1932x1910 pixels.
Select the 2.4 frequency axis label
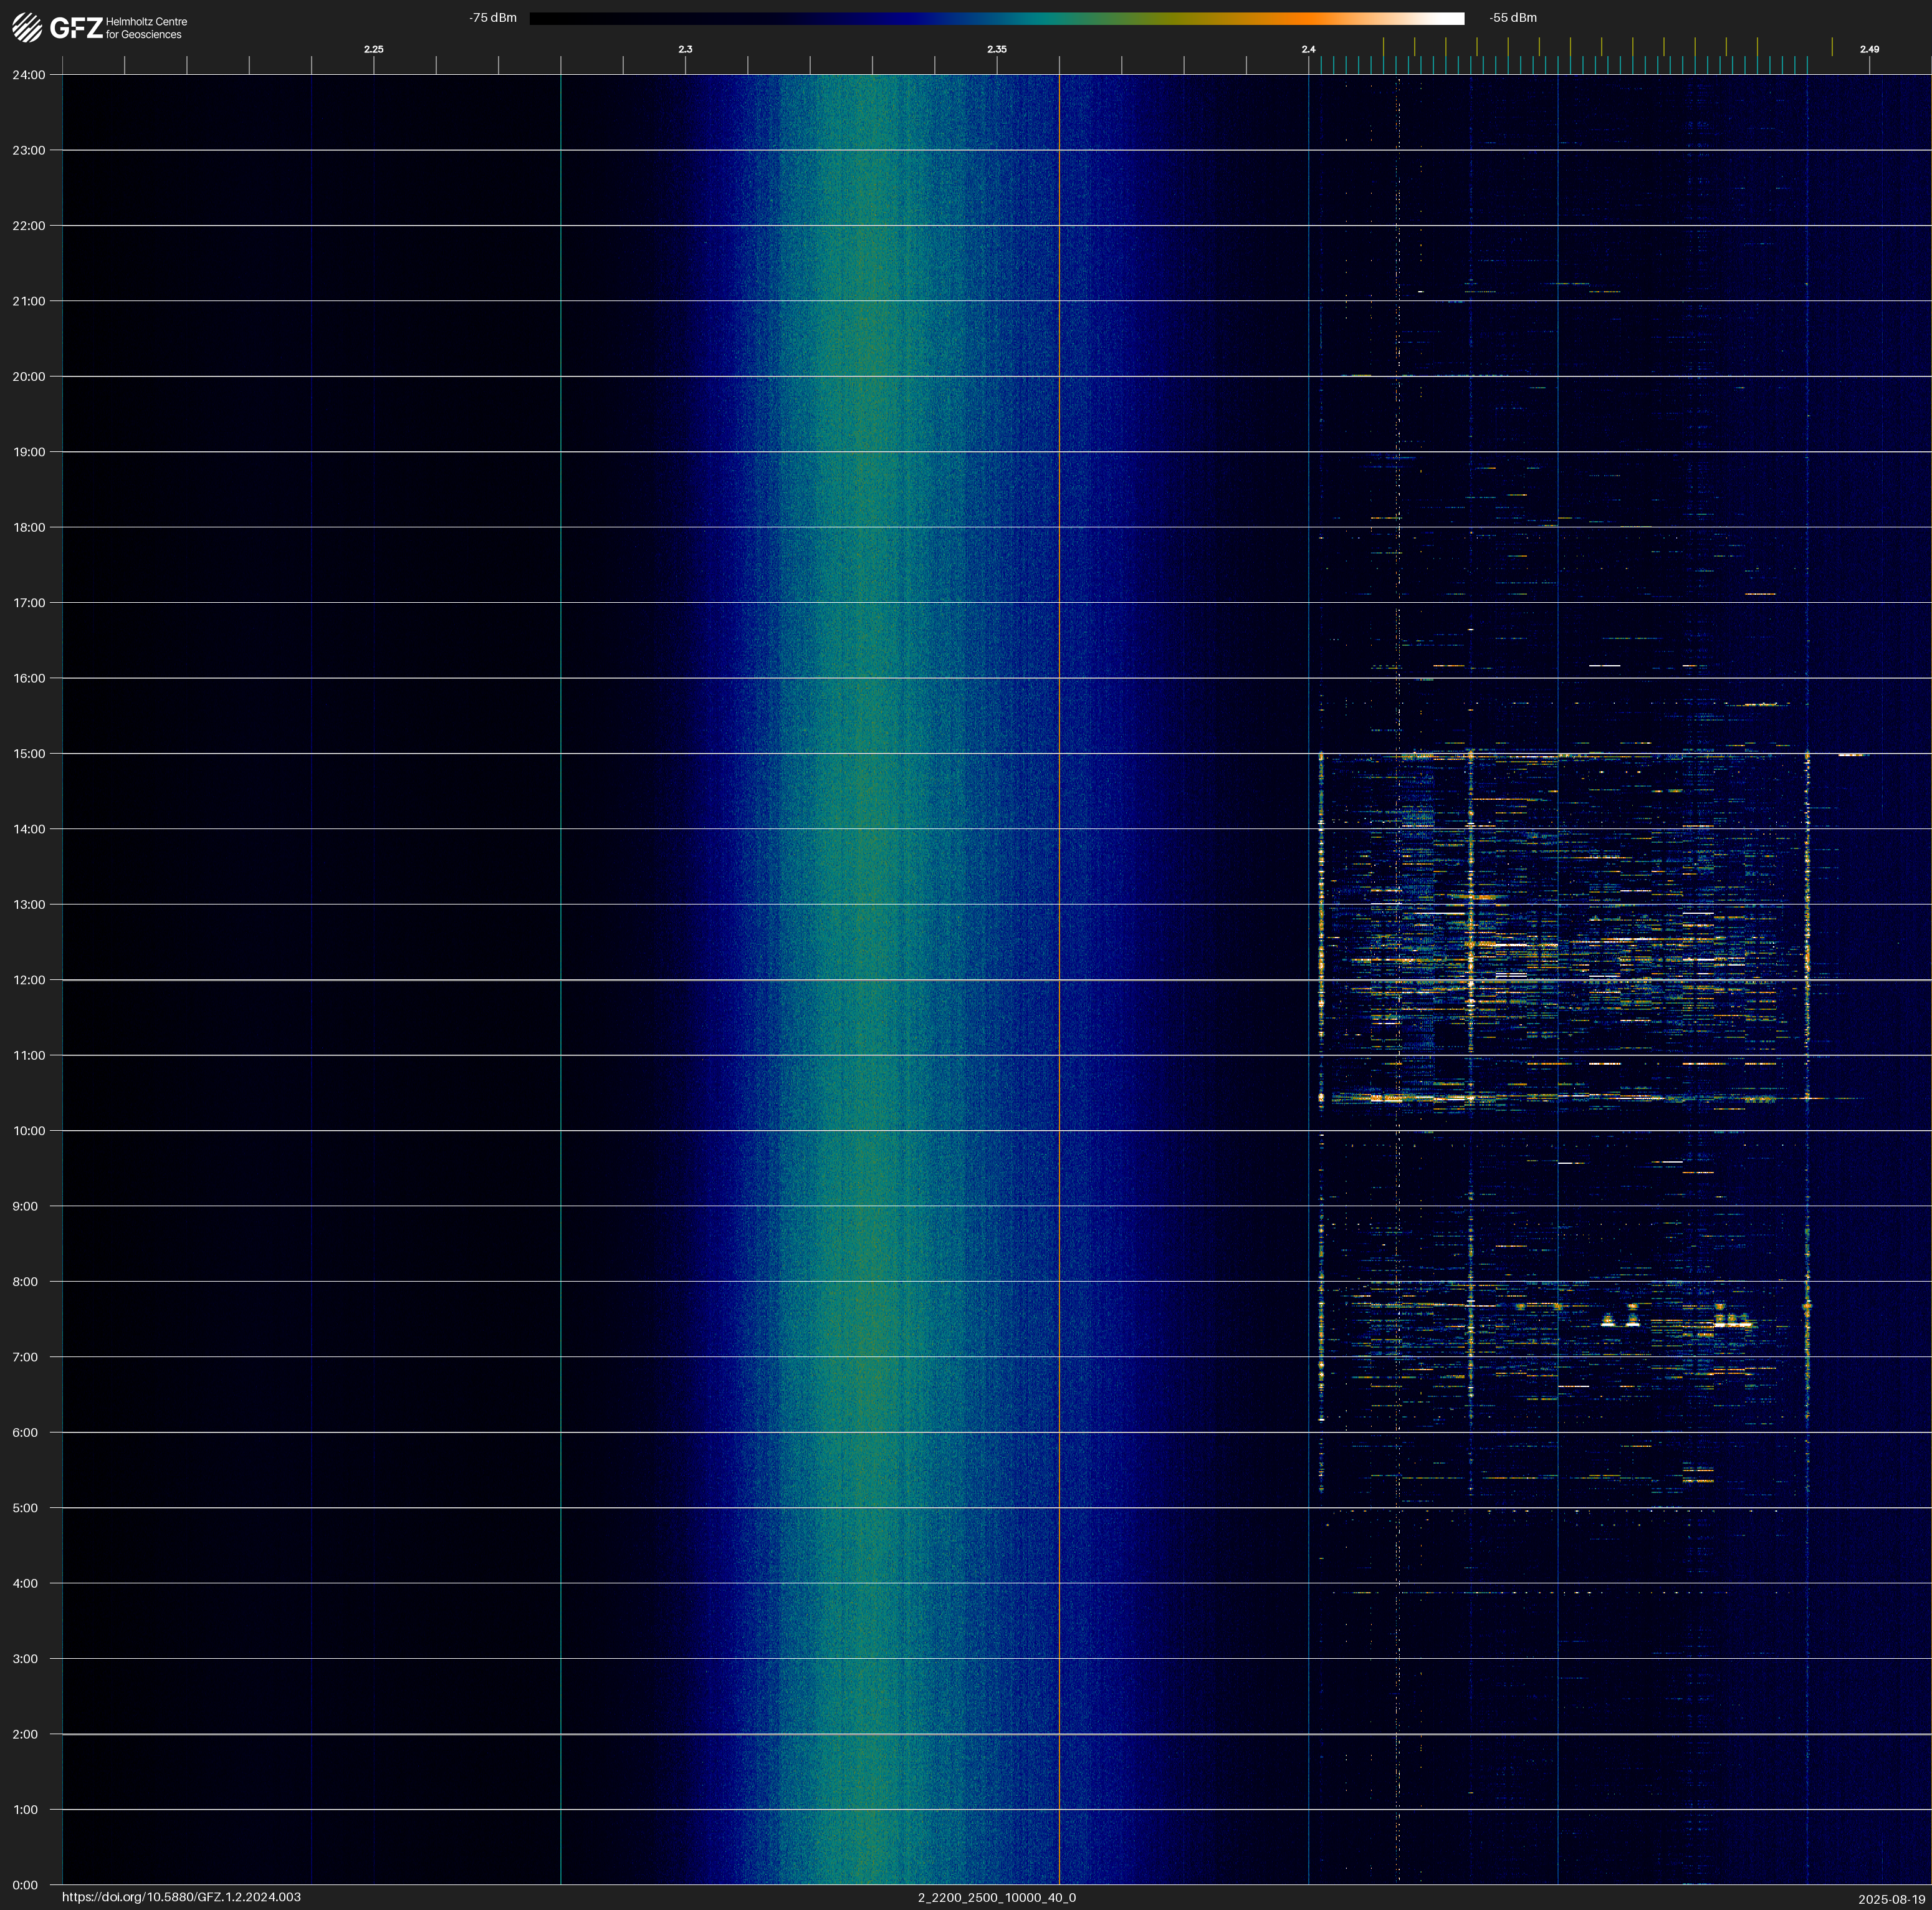tap(1308, 49)
